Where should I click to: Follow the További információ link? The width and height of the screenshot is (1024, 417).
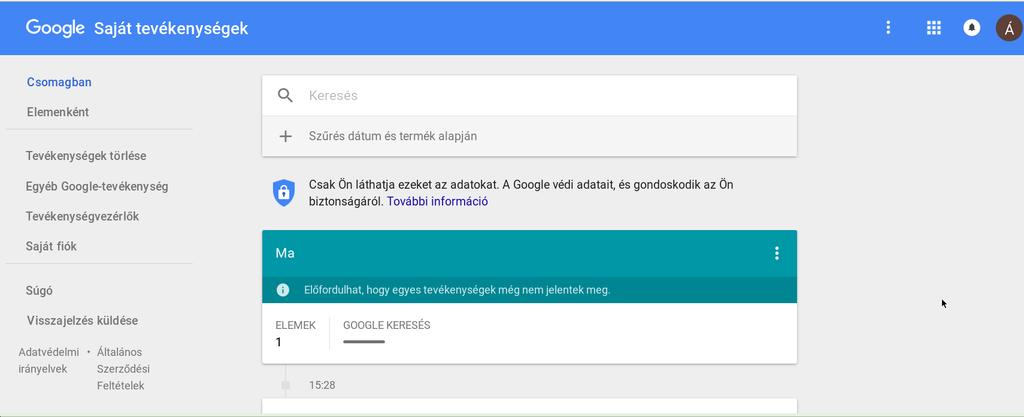(x=438, y=202)
